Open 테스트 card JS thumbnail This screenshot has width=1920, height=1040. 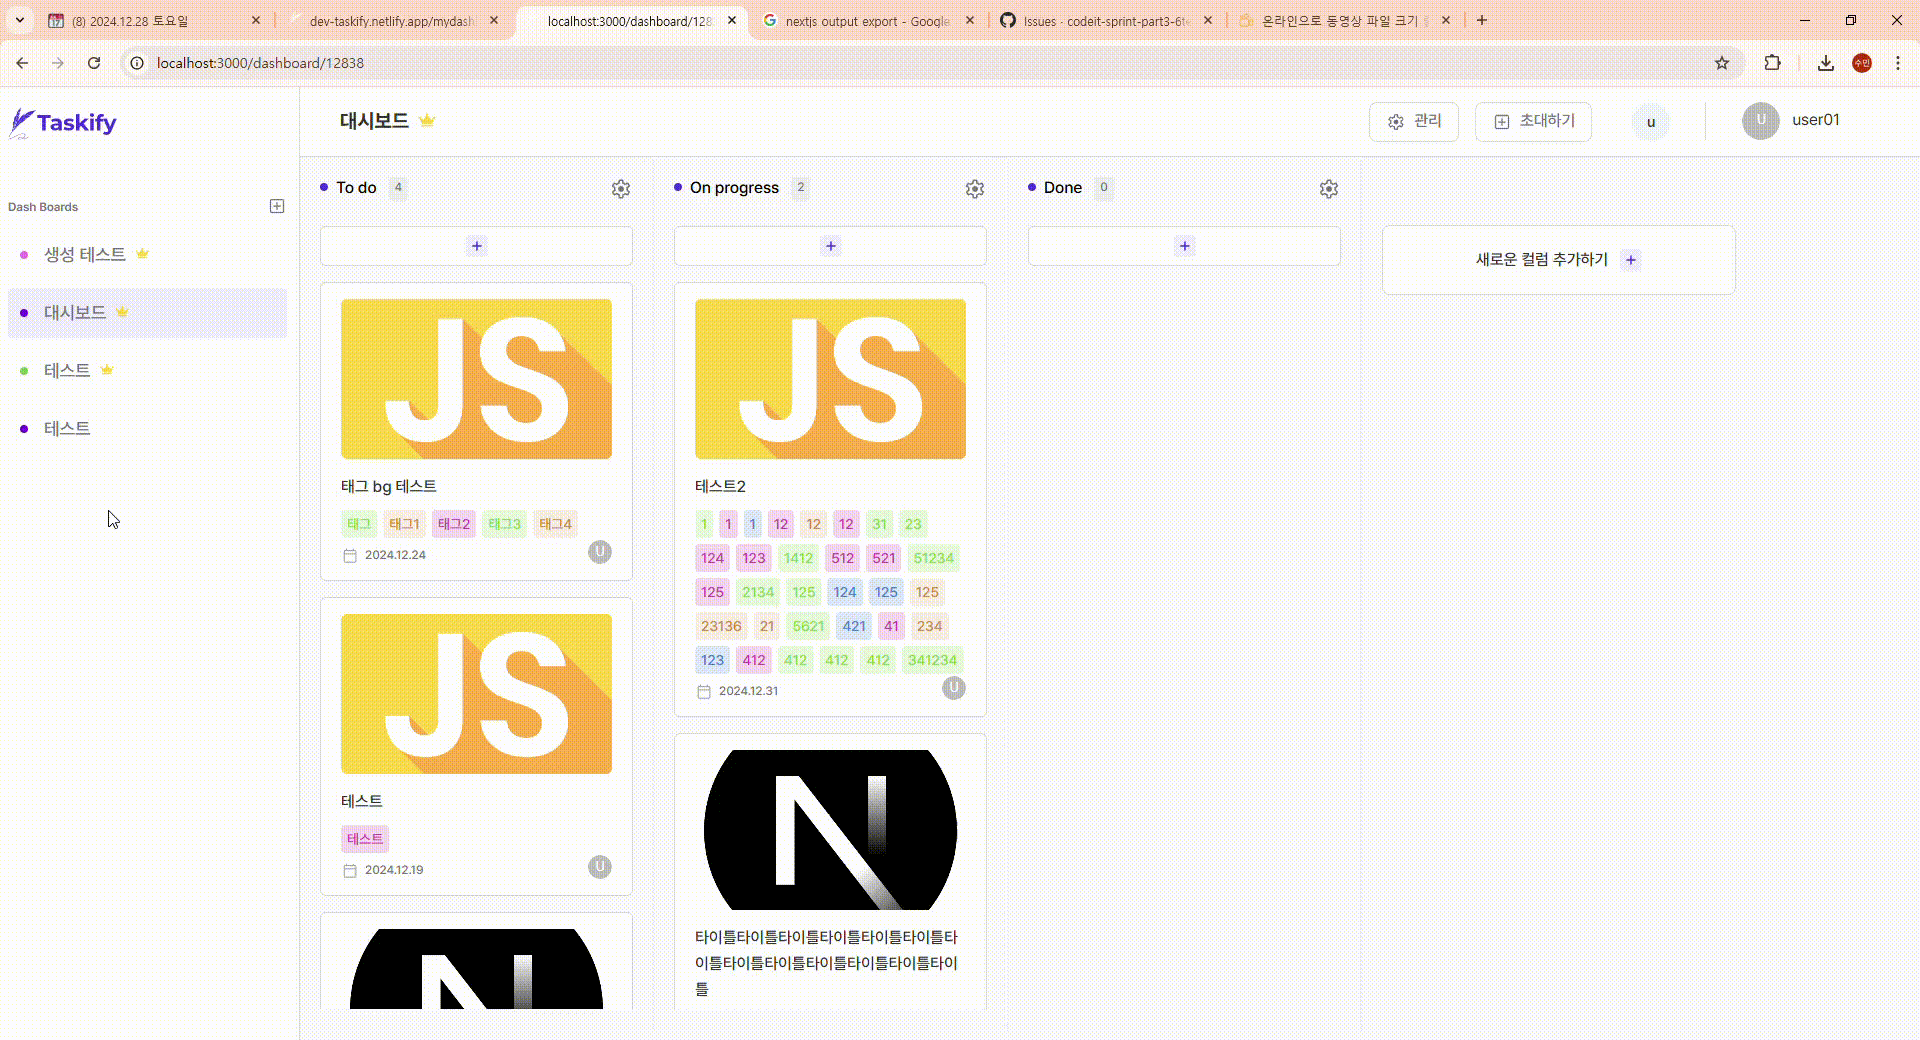[476, 694]
